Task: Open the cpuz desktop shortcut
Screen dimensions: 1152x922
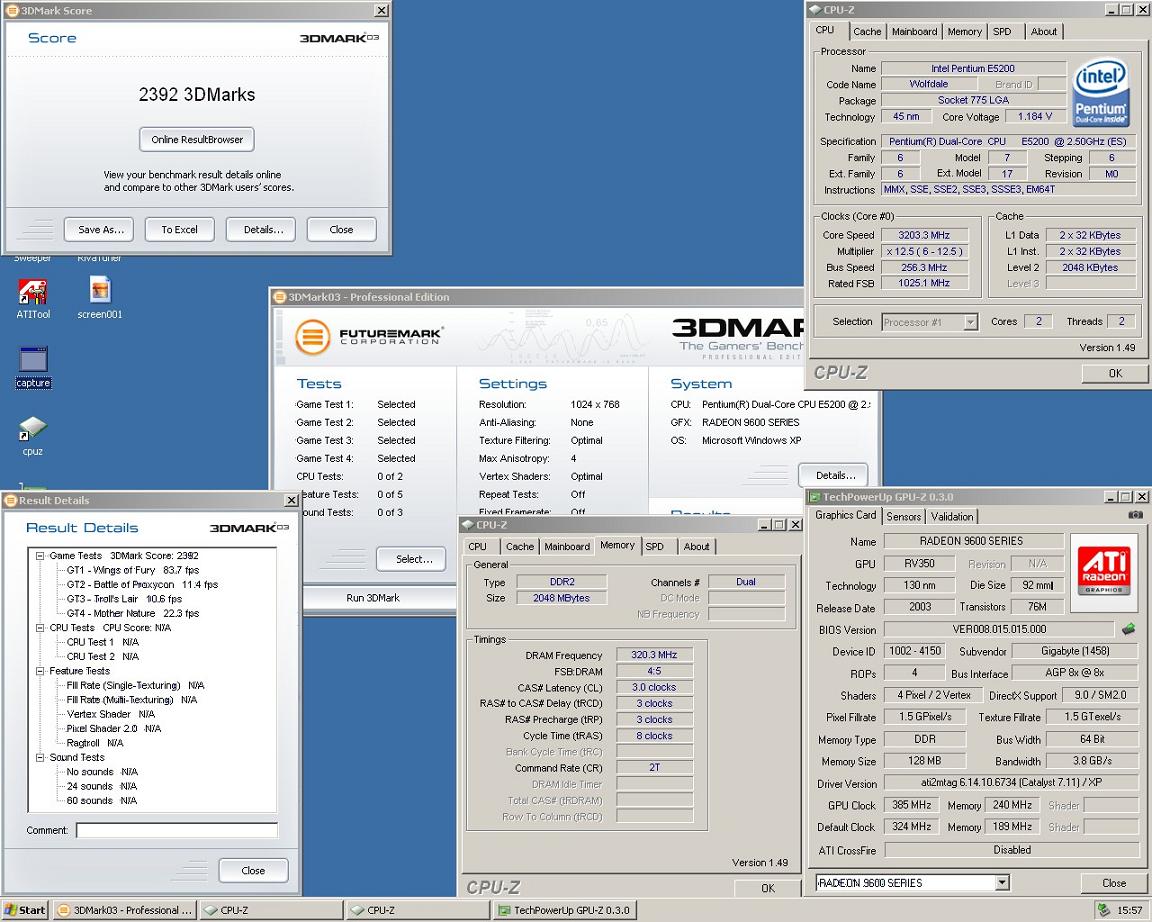Action: [32, 436]
